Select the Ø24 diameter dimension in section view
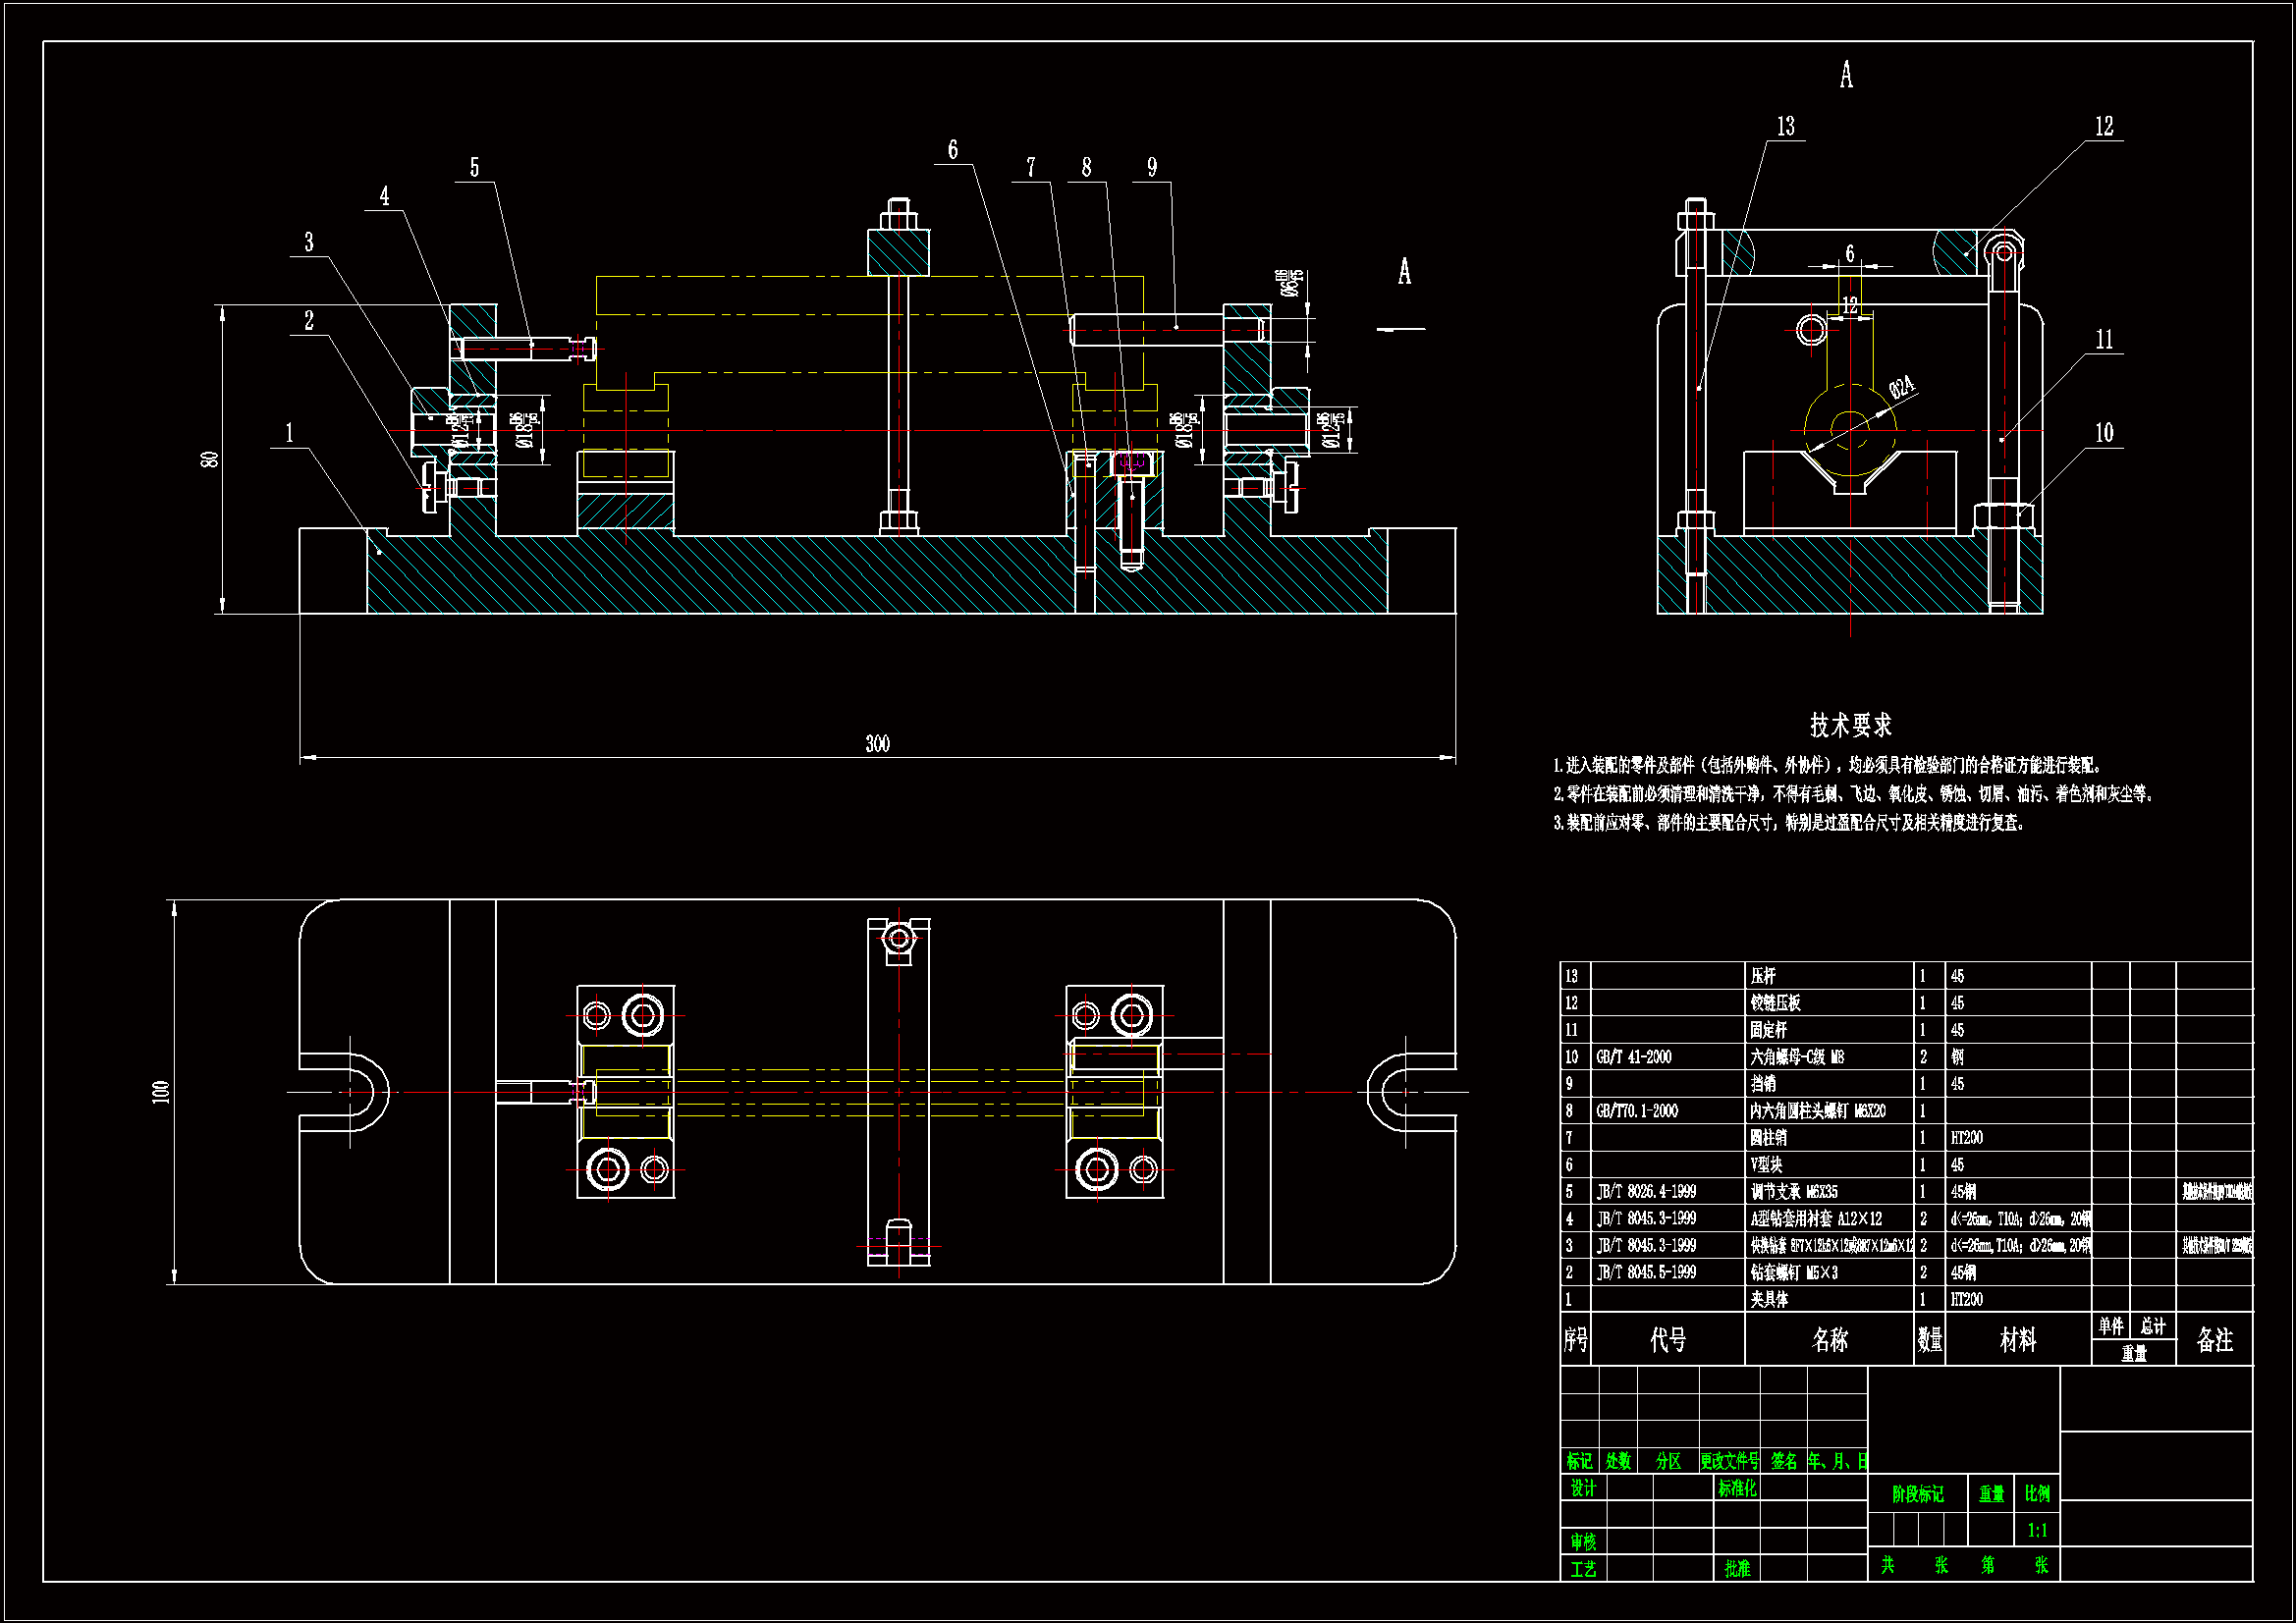 1902,387
